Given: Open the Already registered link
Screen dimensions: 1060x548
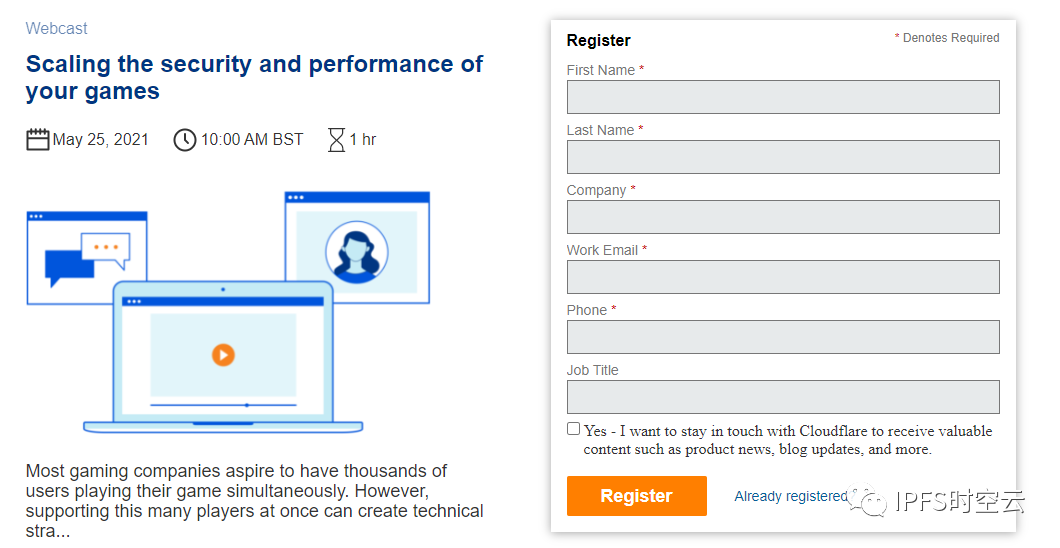Looking at the screenshot, I should (791, 496).
